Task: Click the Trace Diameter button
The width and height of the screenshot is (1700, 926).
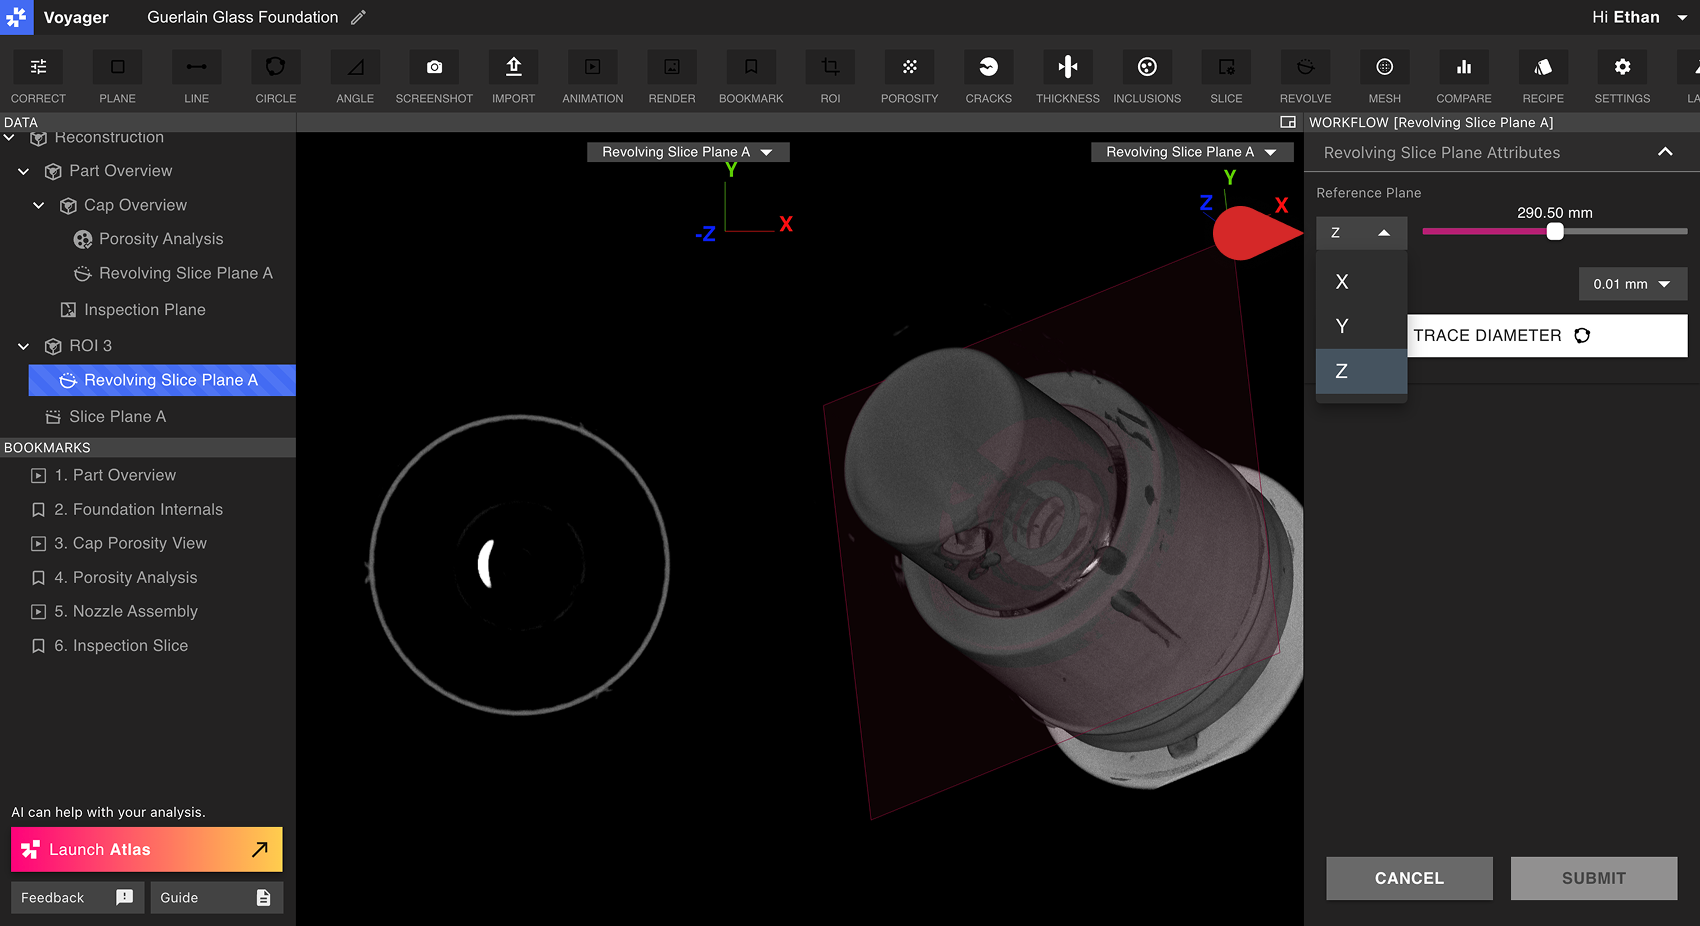Action: tap(1547, 336)
